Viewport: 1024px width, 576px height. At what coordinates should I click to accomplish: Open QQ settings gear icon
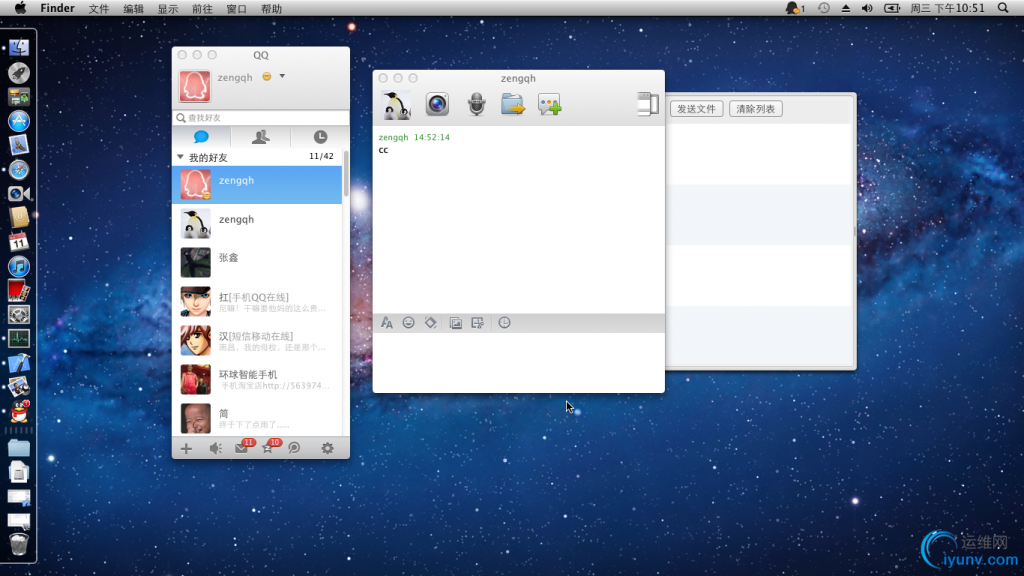[x=327, y=448]
